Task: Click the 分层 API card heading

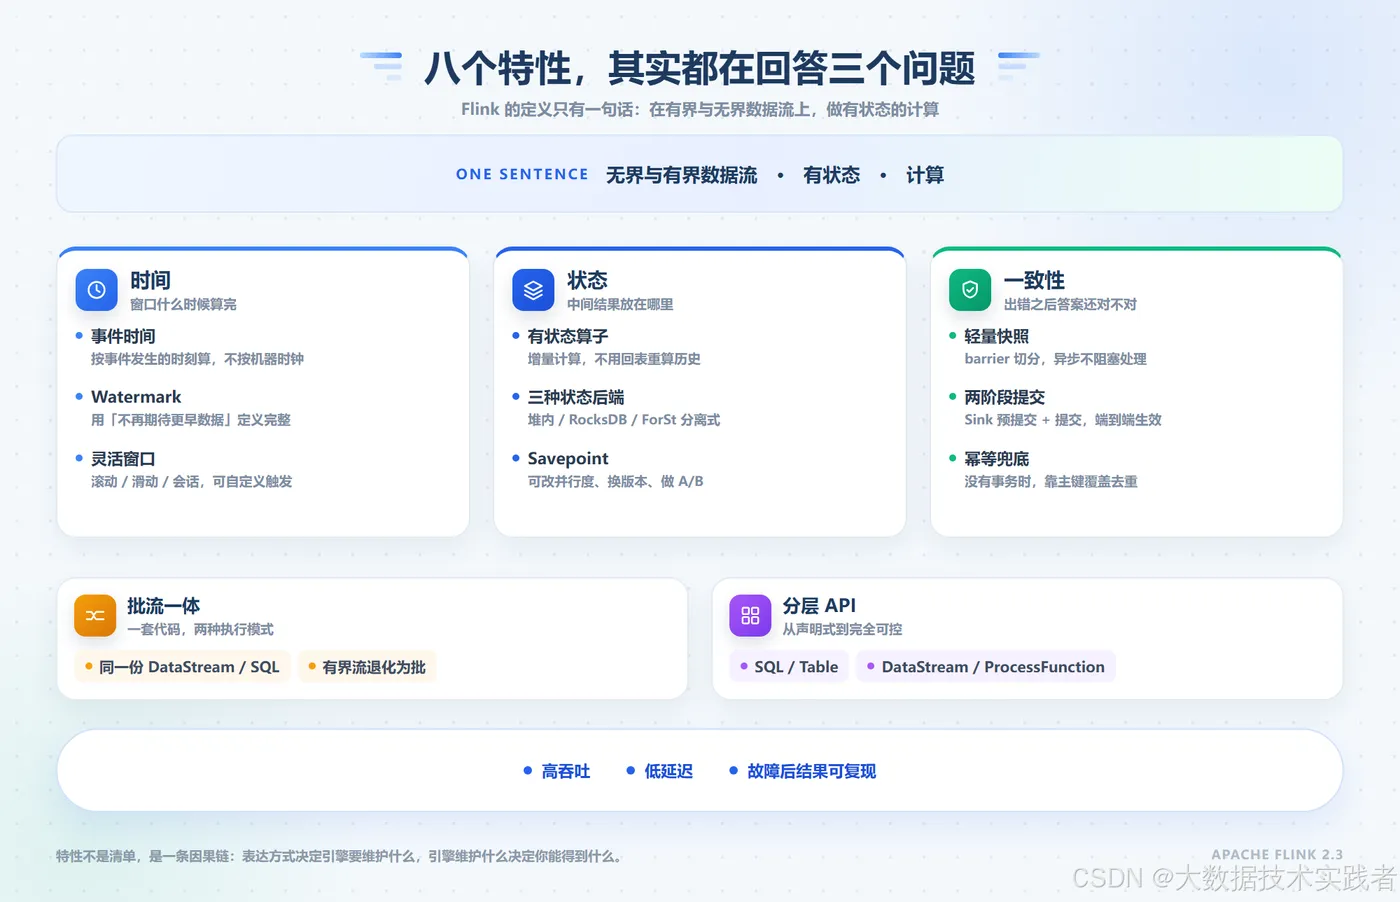Action: (819, 606)
